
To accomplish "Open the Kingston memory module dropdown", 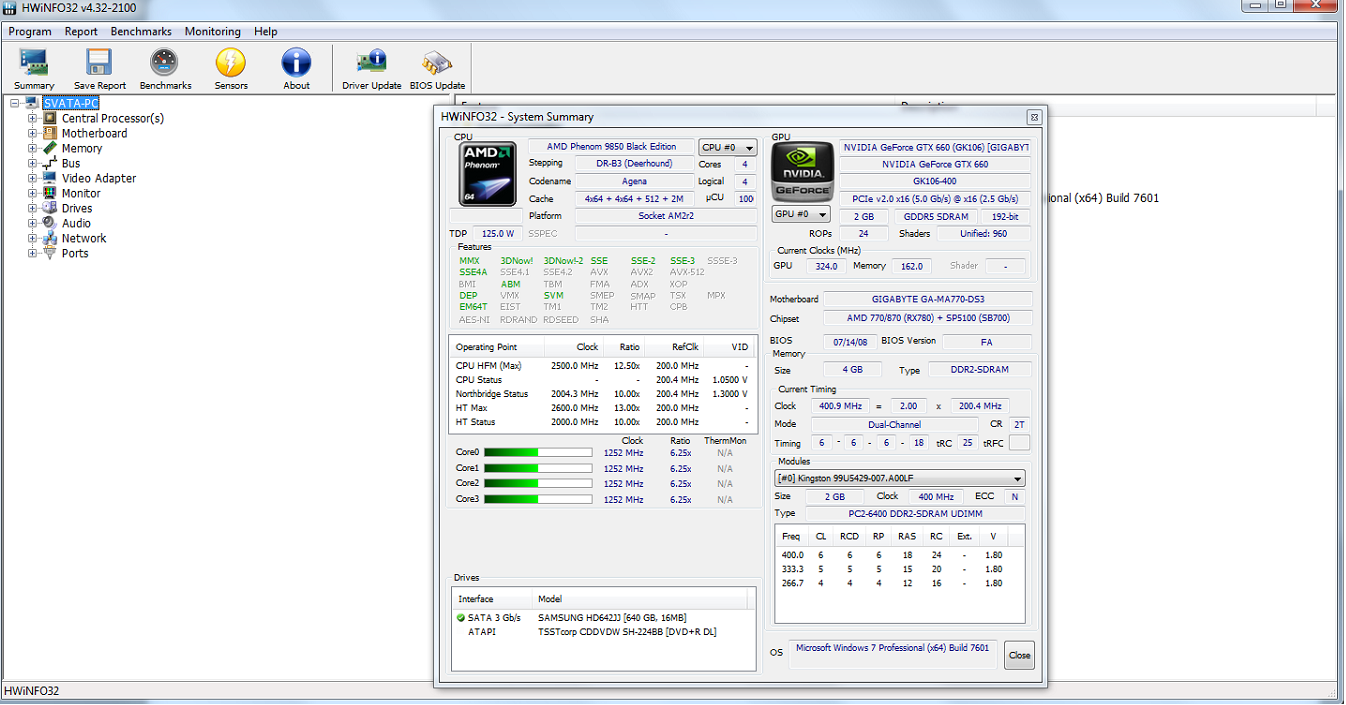I will pos(900,479).
